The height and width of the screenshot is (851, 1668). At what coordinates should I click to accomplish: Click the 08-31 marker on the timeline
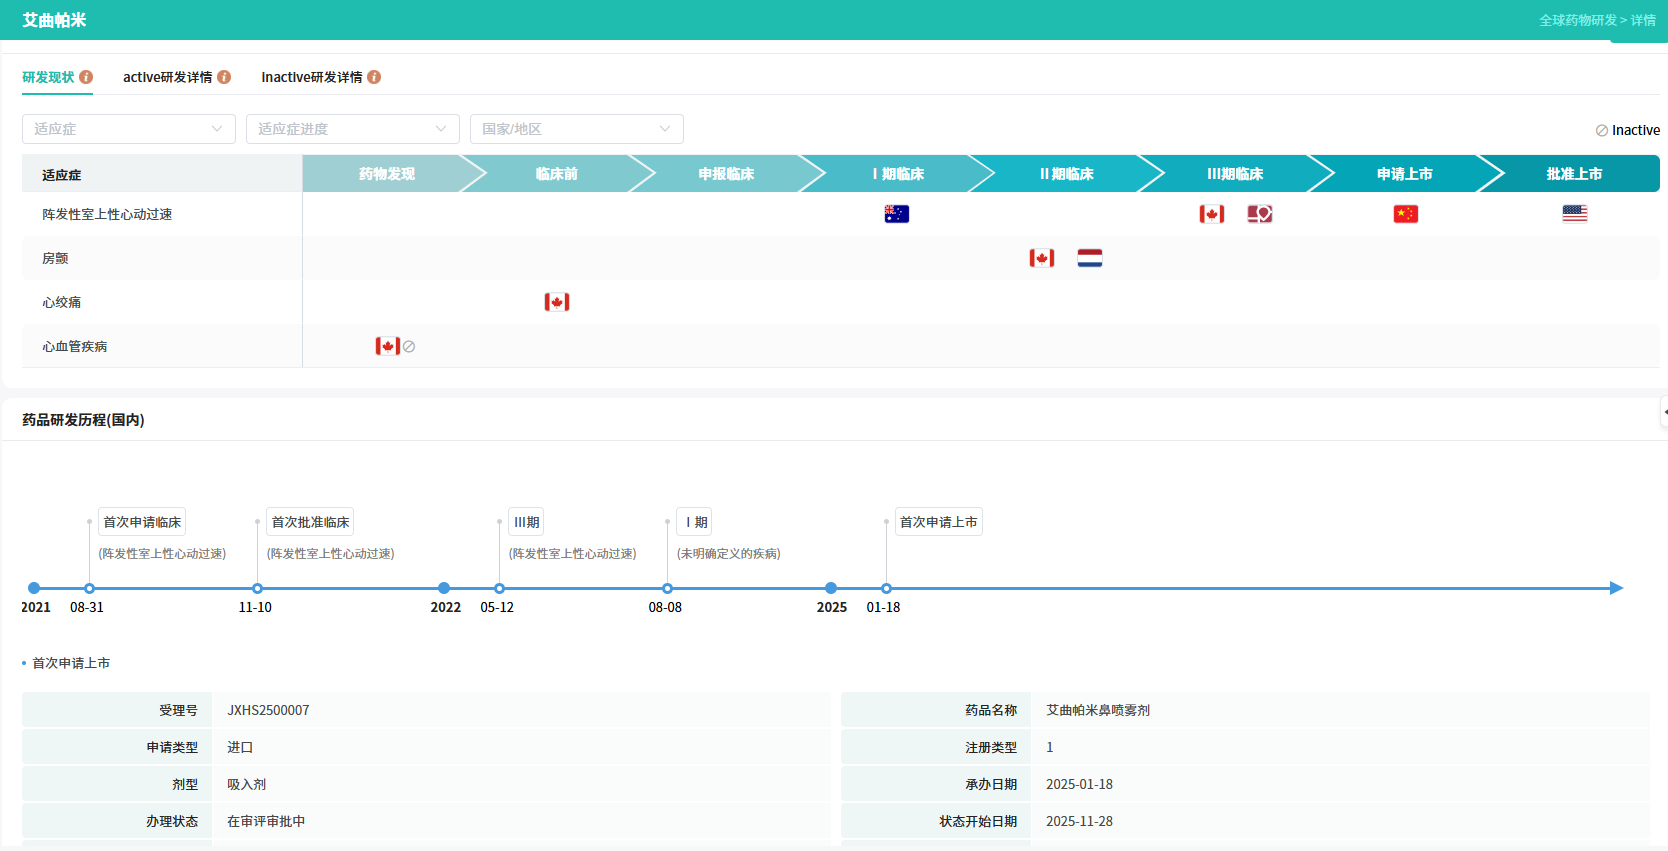point(90,588)
